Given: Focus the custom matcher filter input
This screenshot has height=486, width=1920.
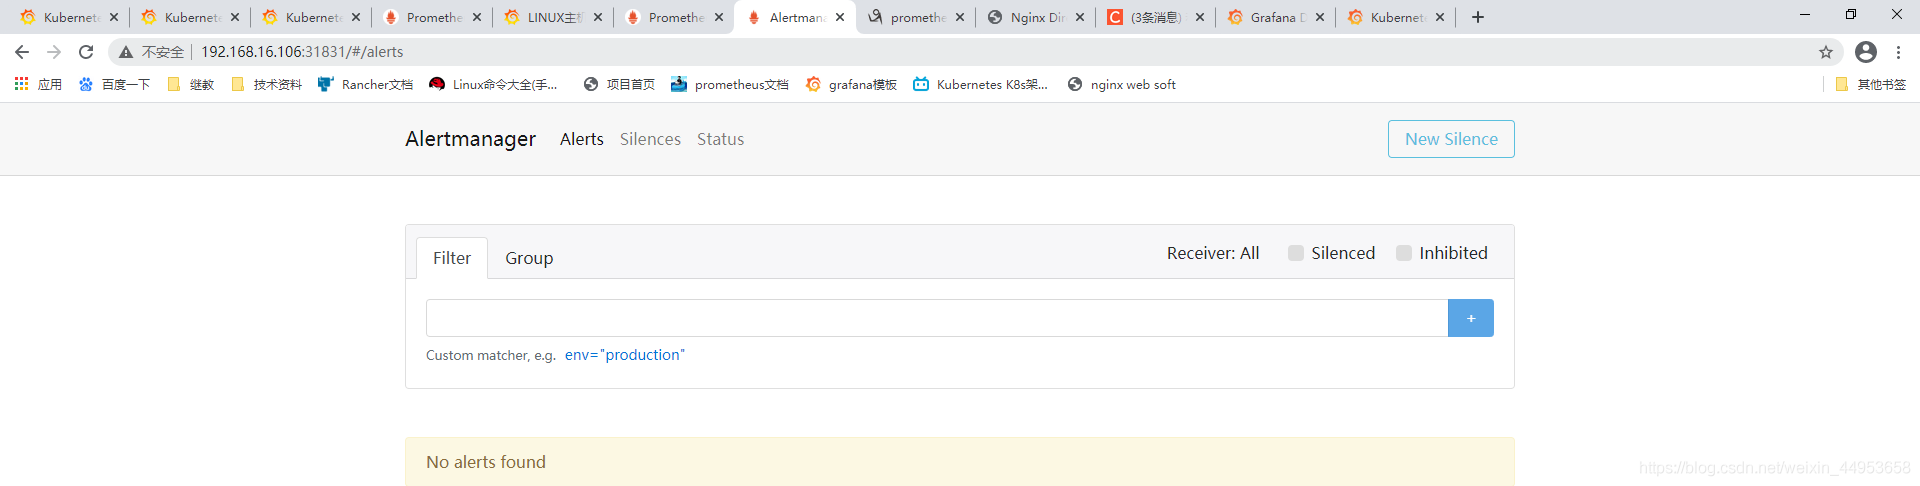Looking at the screenshot, I should tap(937, 318).
